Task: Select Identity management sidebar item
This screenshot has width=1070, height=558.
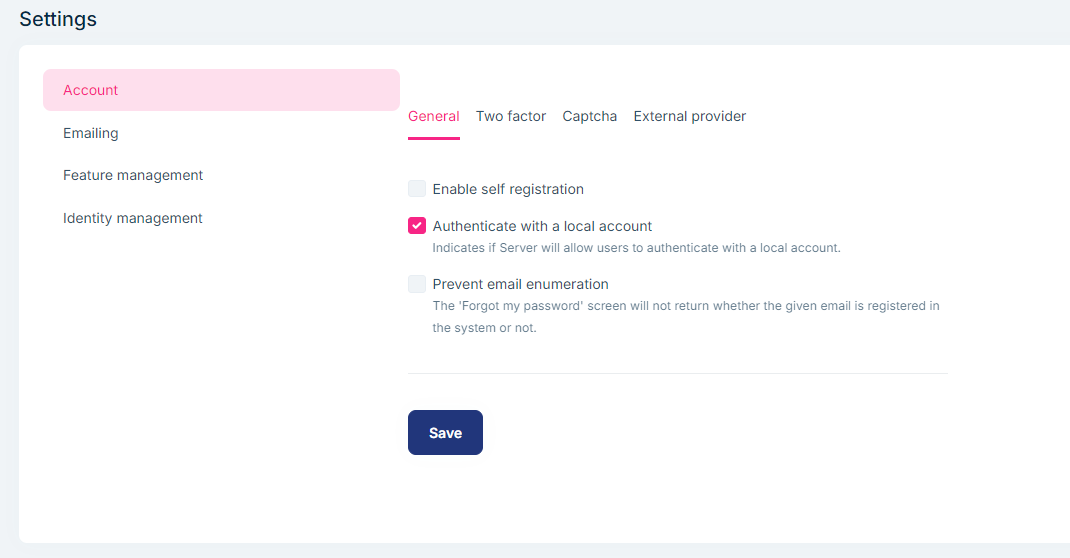Action: (x=133, y=218)
